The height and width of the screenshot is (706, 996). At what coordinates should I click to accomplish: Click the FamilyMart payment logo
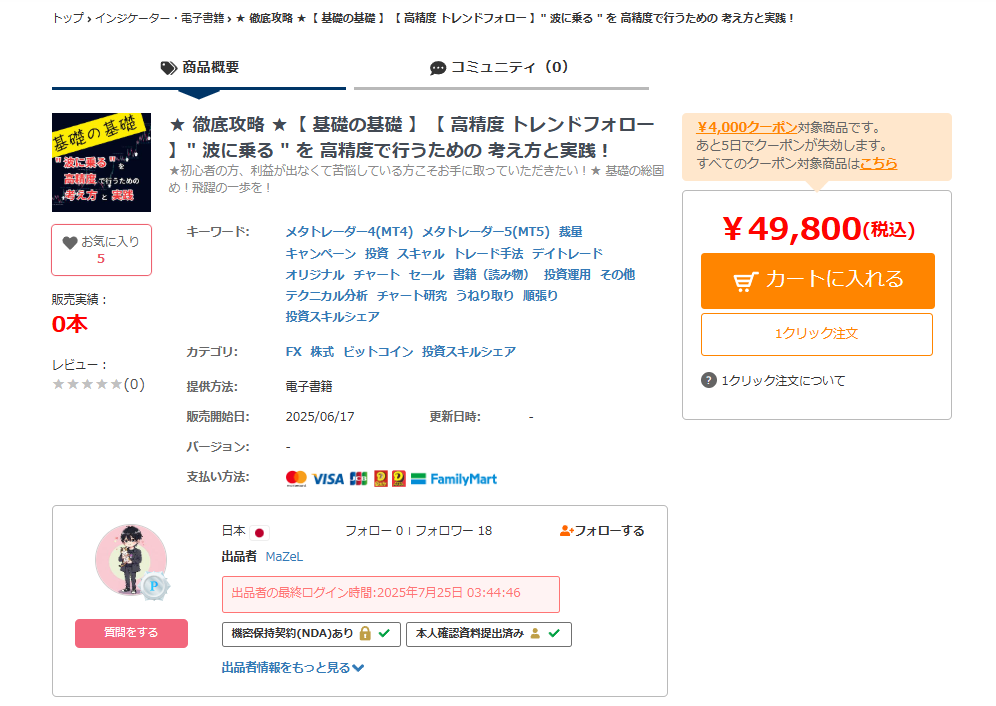pos(454,479)
